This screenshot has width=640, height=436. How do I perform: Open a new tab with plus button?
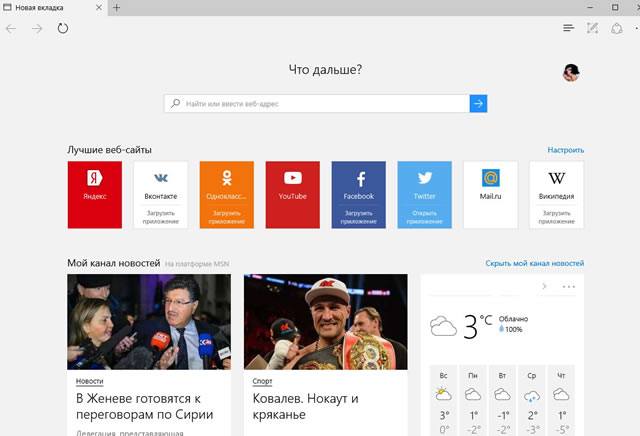(117, 8)
